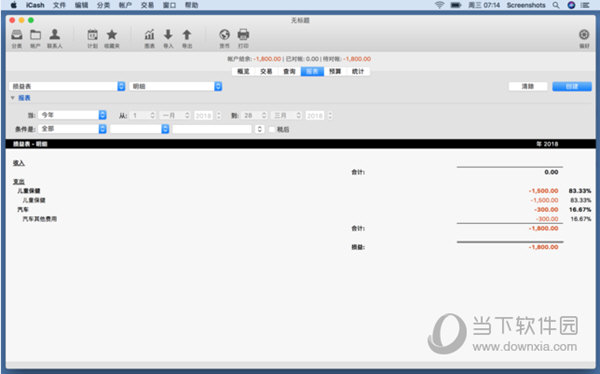The image size is (600, 374).
Task: Click the blue 创建 (create) button
Action: (572, 87)
